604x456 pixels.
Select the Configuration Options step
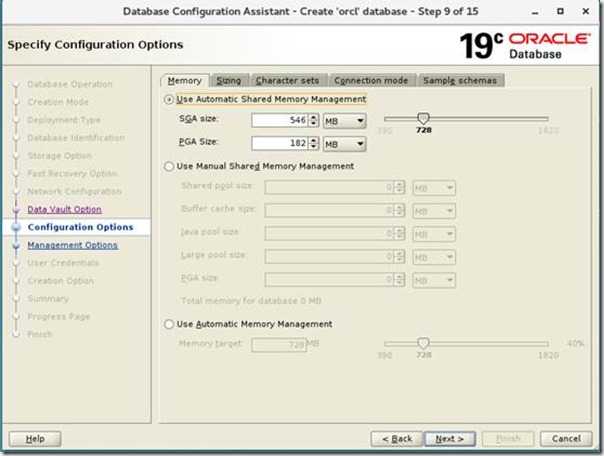(81, 227)
